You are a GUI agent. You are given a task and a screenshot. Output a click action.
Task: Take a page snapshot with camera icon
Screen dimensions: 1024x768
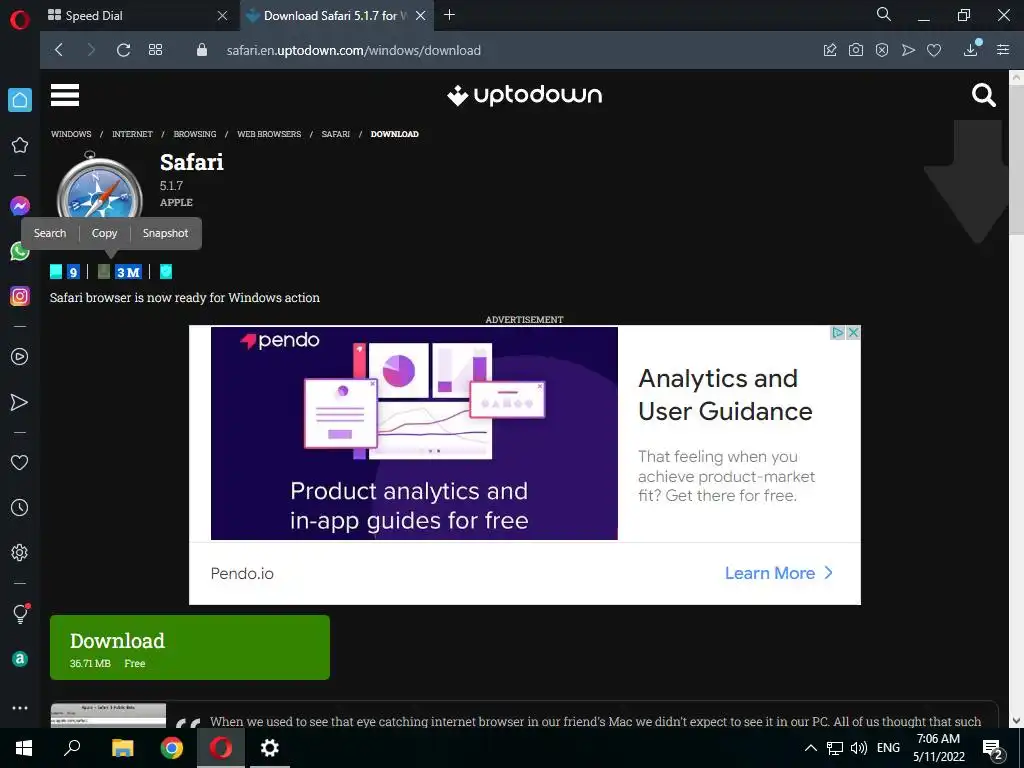856,50
